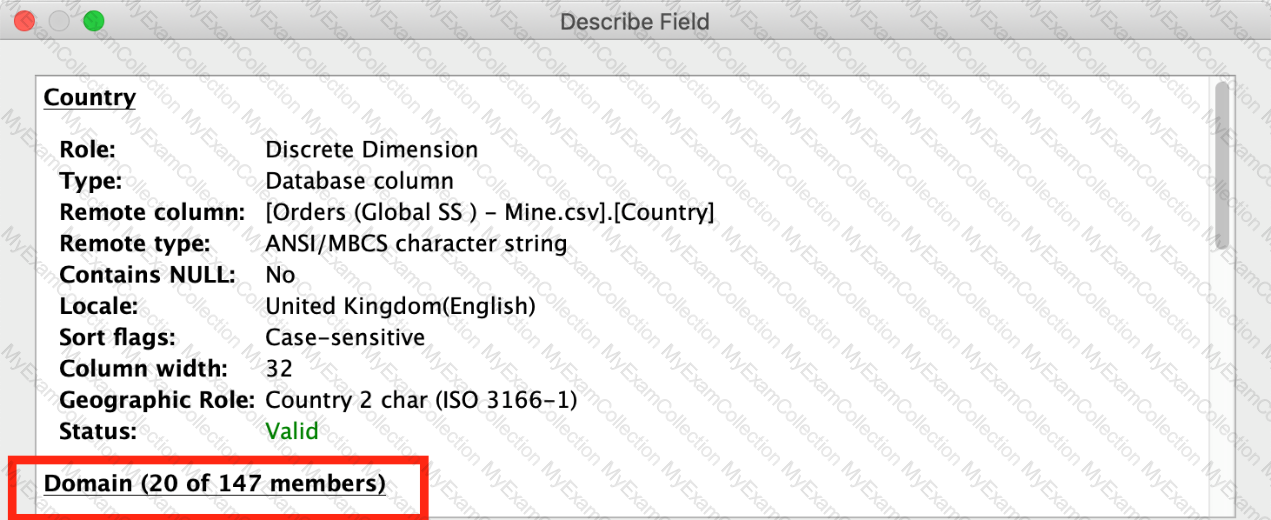Click the Geographic Role label

pos(158,400)
